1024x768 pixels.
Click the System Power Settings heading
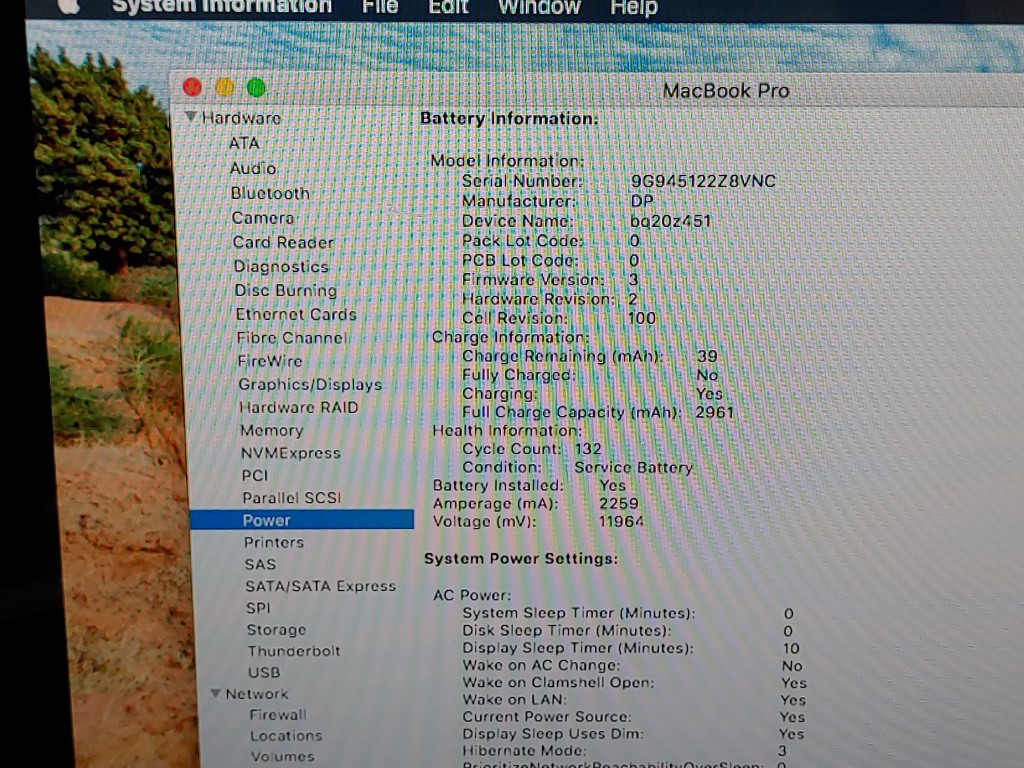[520, 558]
